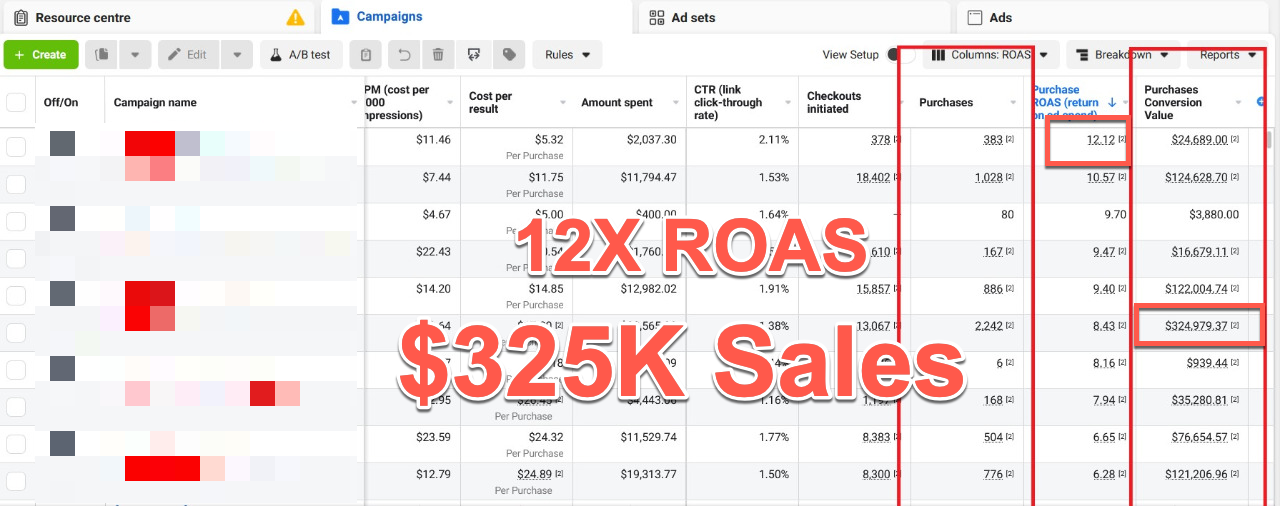The image size is (1280, 506).
Task: Click the Tag label icon
Action: coord(509,55)
